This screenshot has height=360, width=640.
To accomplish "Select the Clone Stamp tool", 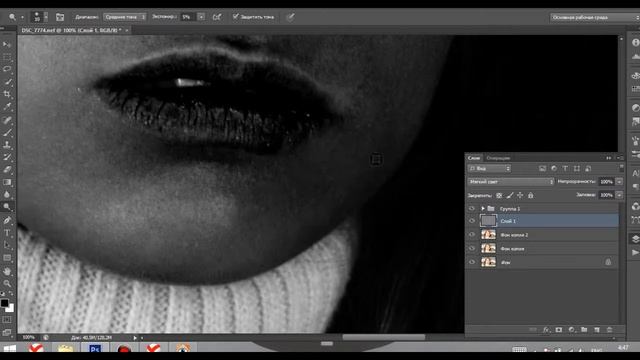I will [7, 145].
